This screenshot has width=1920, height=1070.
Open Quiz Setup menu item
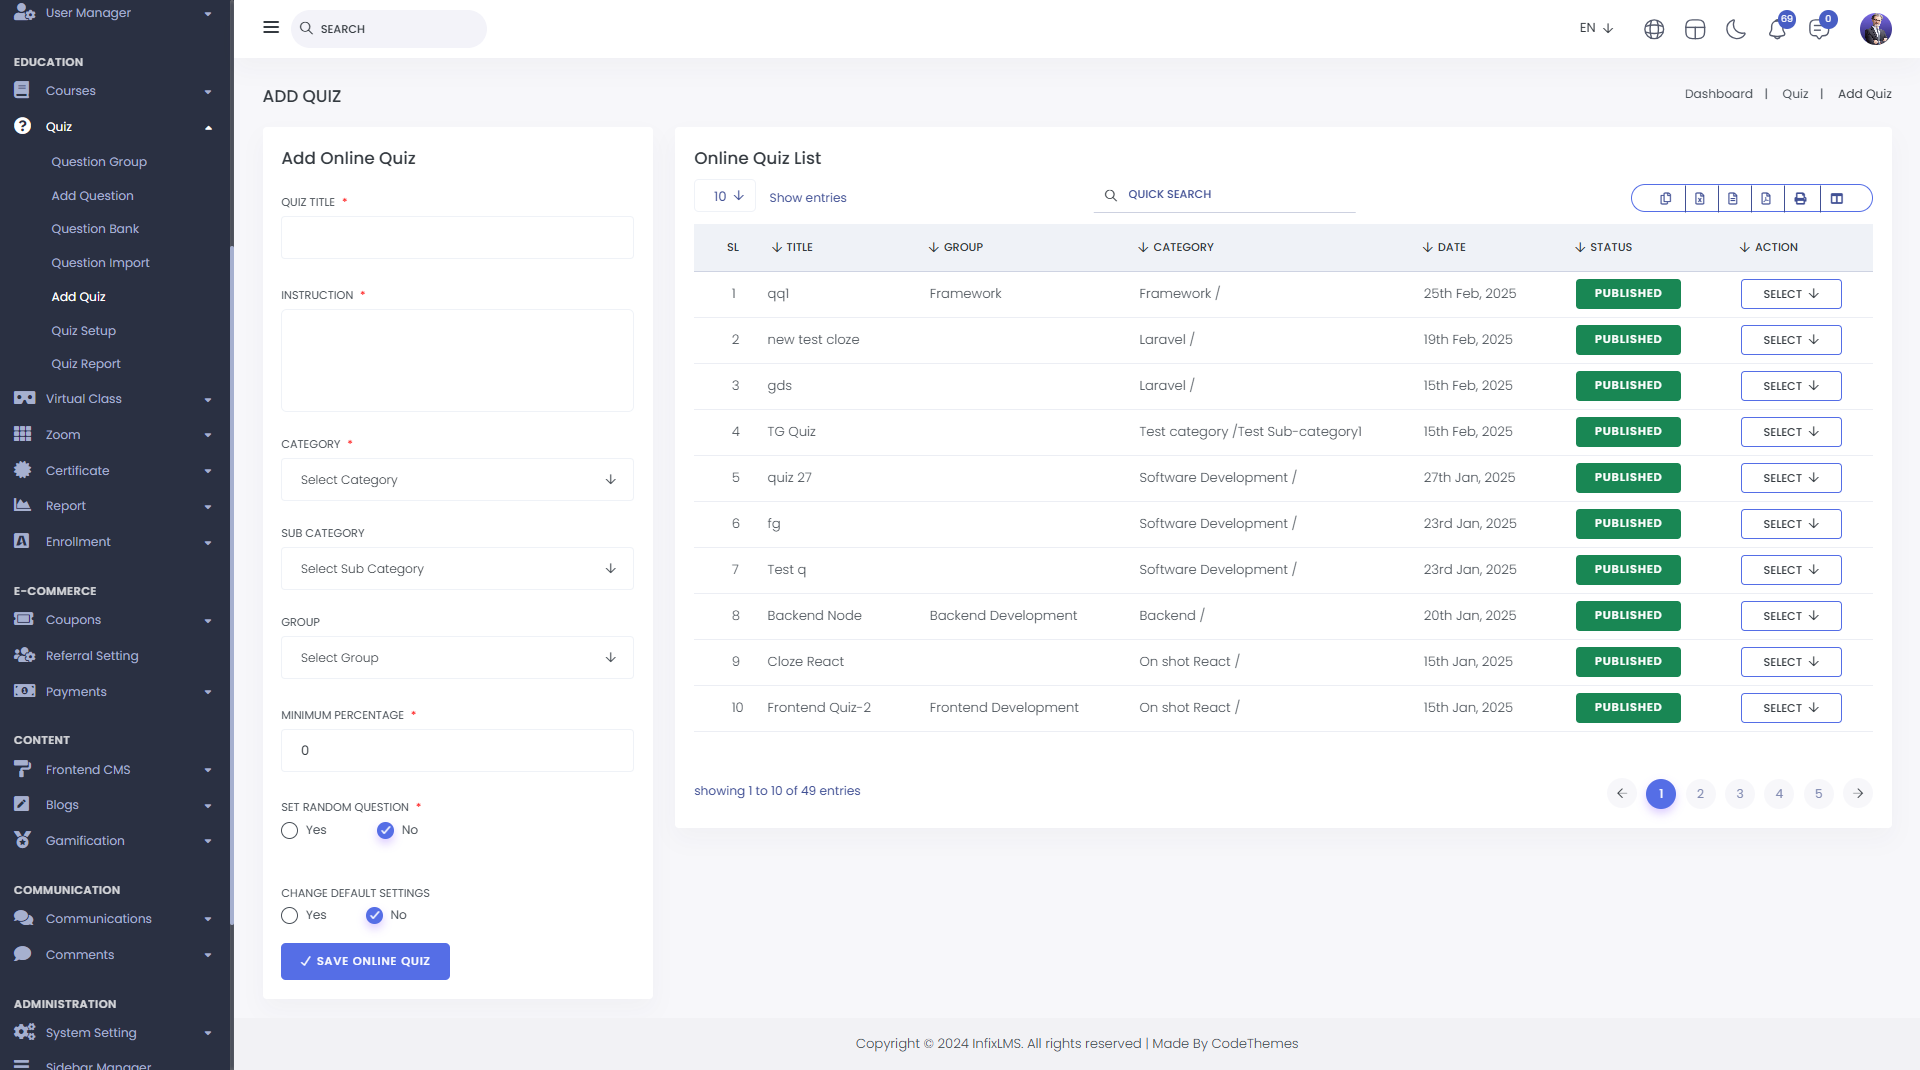click(x=83, y=330)
